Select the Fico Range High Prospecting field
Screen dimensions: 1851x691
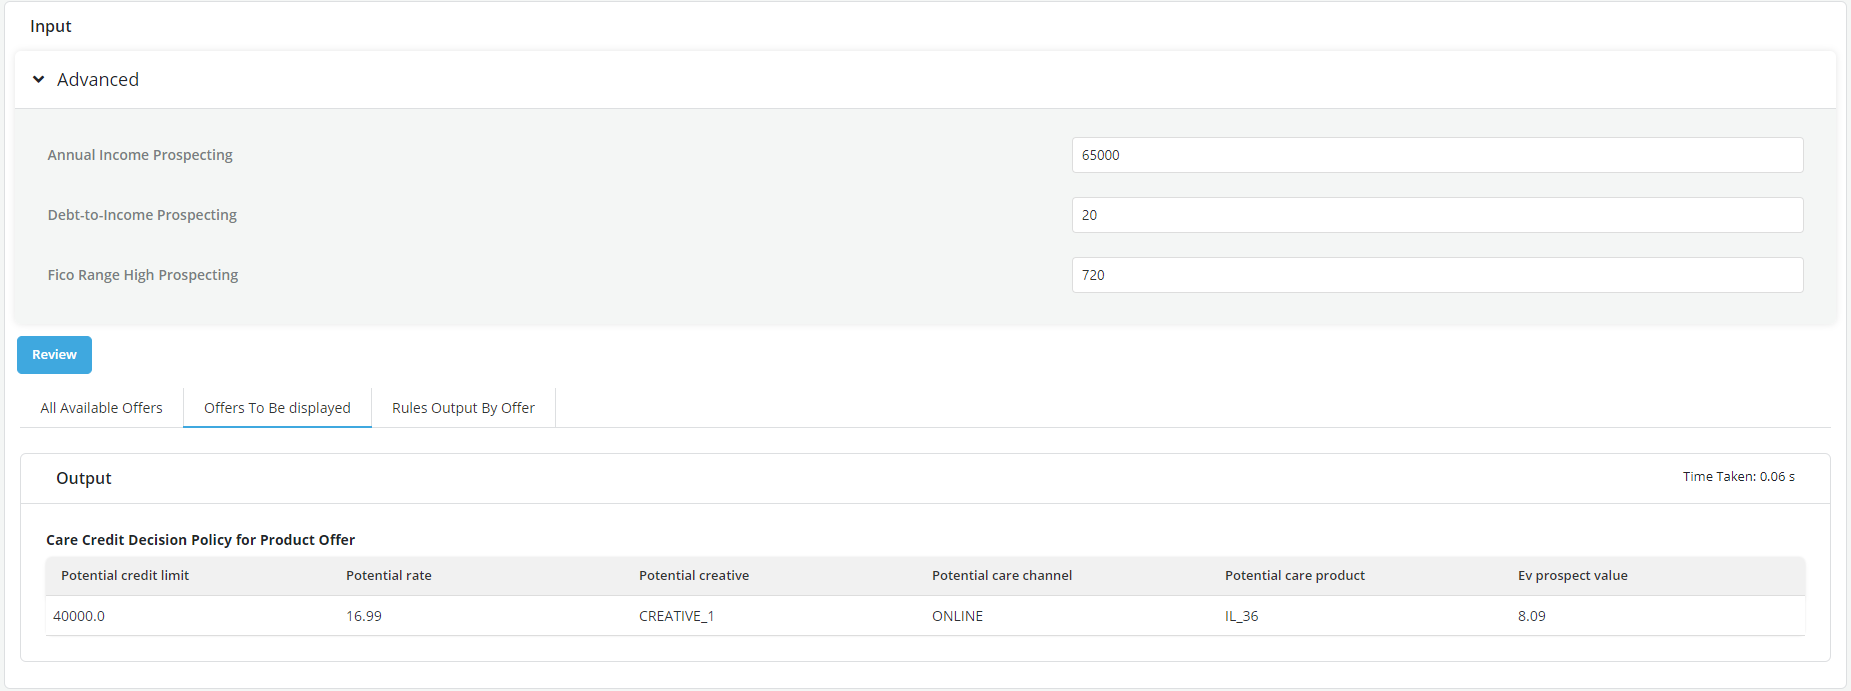1436,275
